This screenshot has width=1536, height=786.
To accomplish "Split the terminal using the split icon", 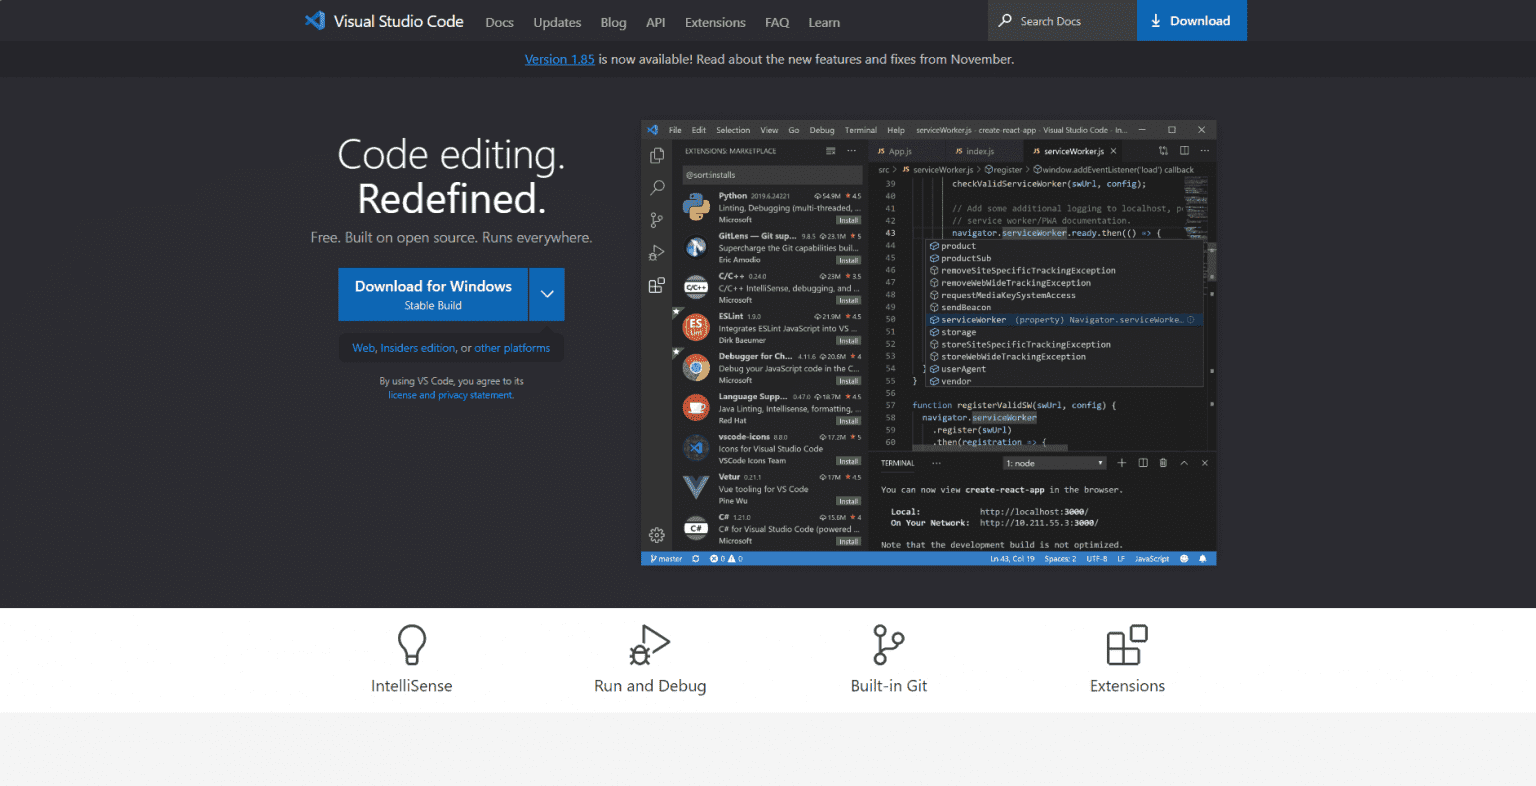I will (1143, 463).
